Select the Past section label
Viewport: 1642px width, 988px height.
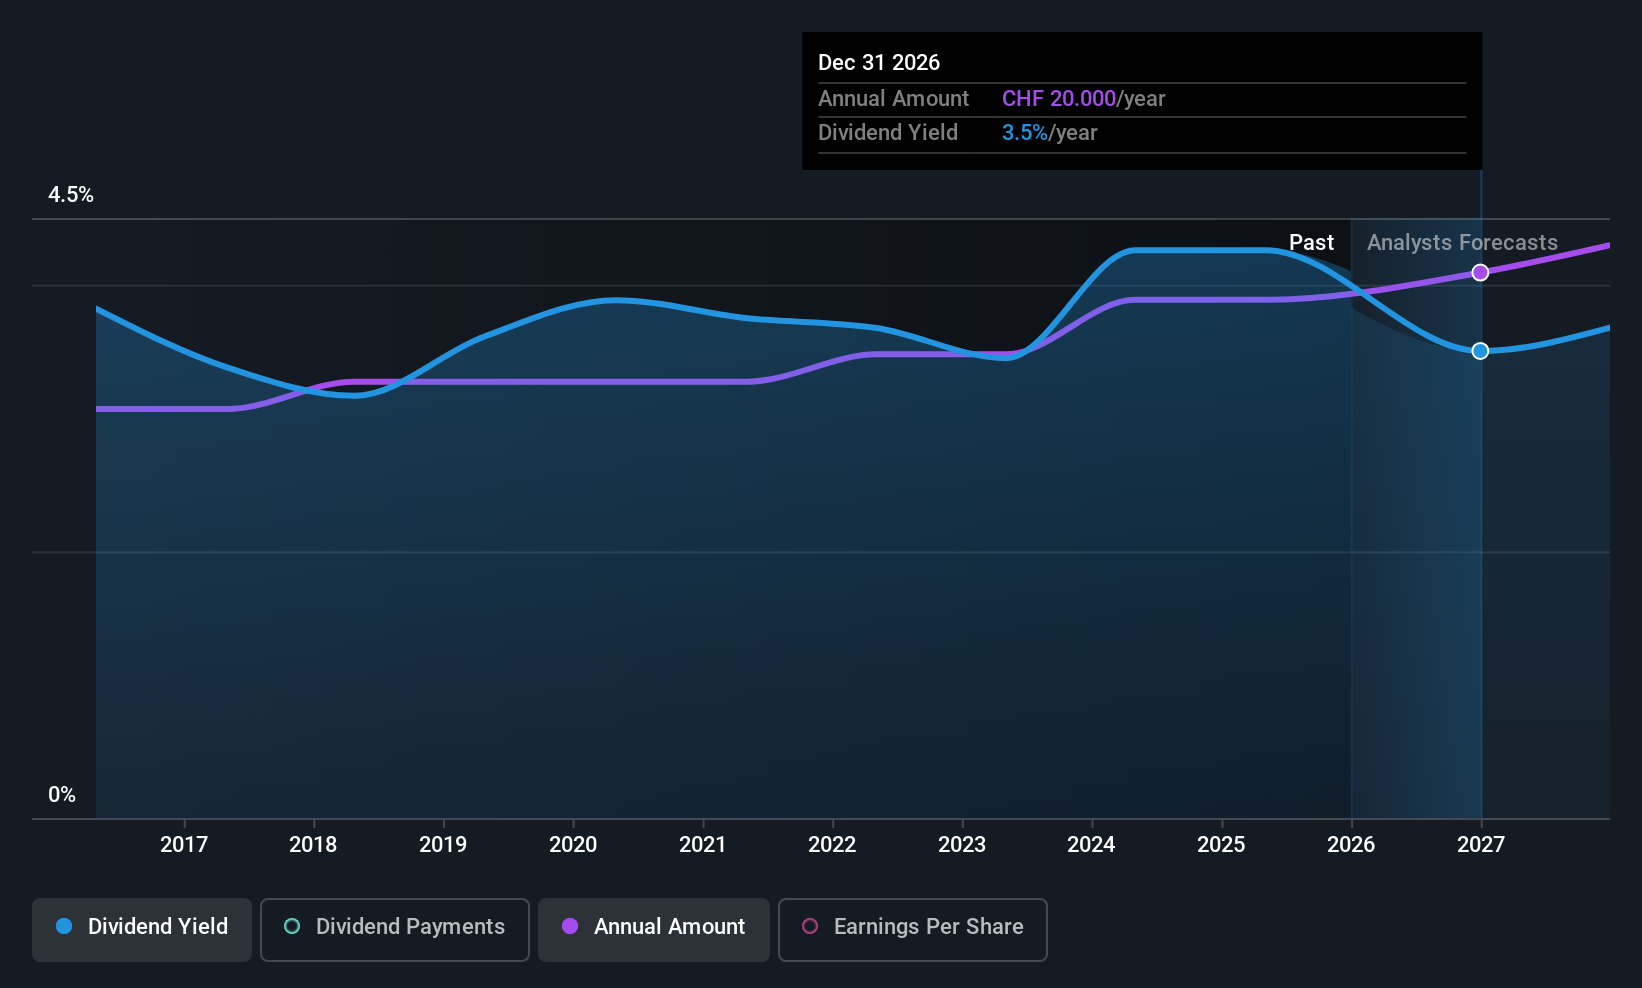[1311, 242]
